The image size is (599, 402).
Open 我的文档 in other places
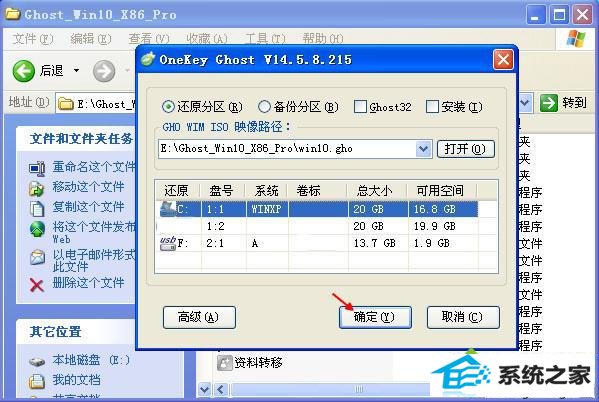[76, 380]
